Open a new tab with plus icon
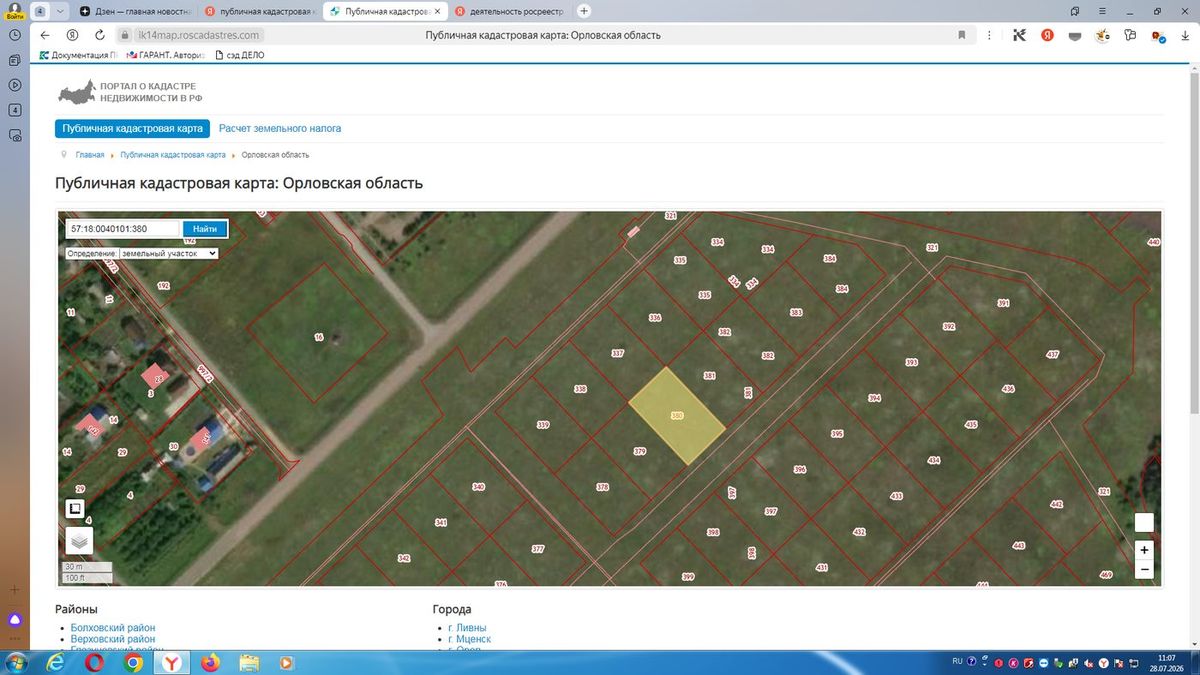Screen dimensions: 1200x675 click(x=584, y=11)
